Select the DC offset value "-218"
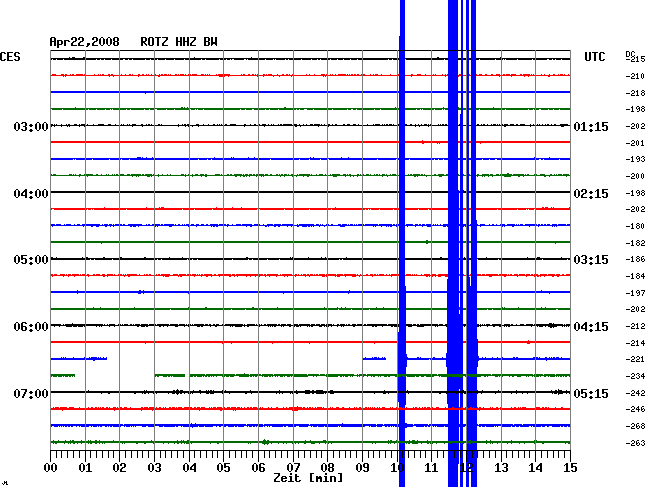Image resolution: width=650 pixels, height=494 pixels. (x=635, y=93)
